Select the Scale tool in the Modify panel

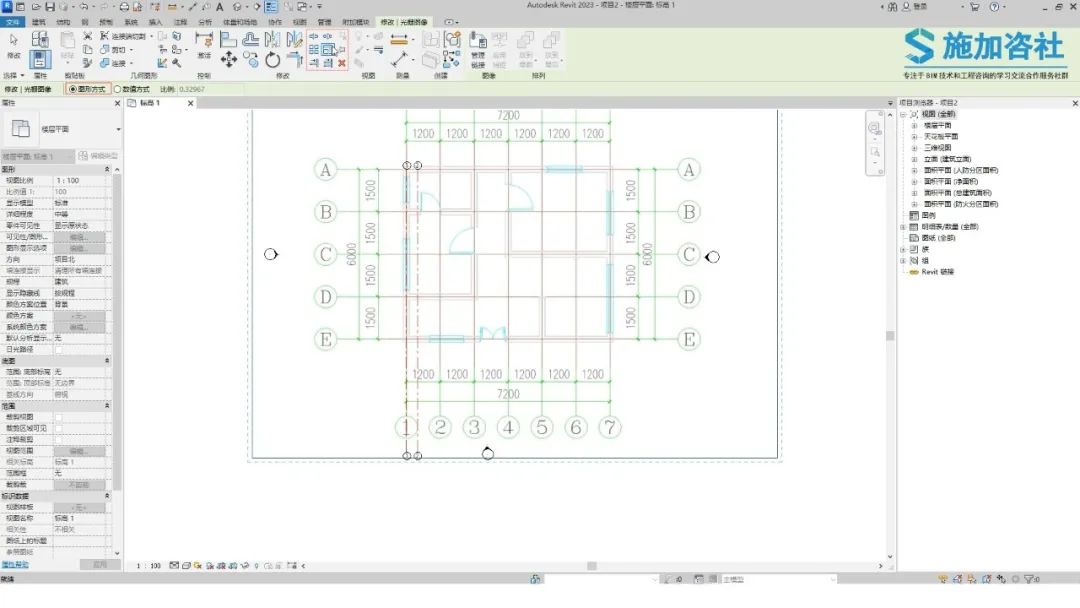click(329, 50)
